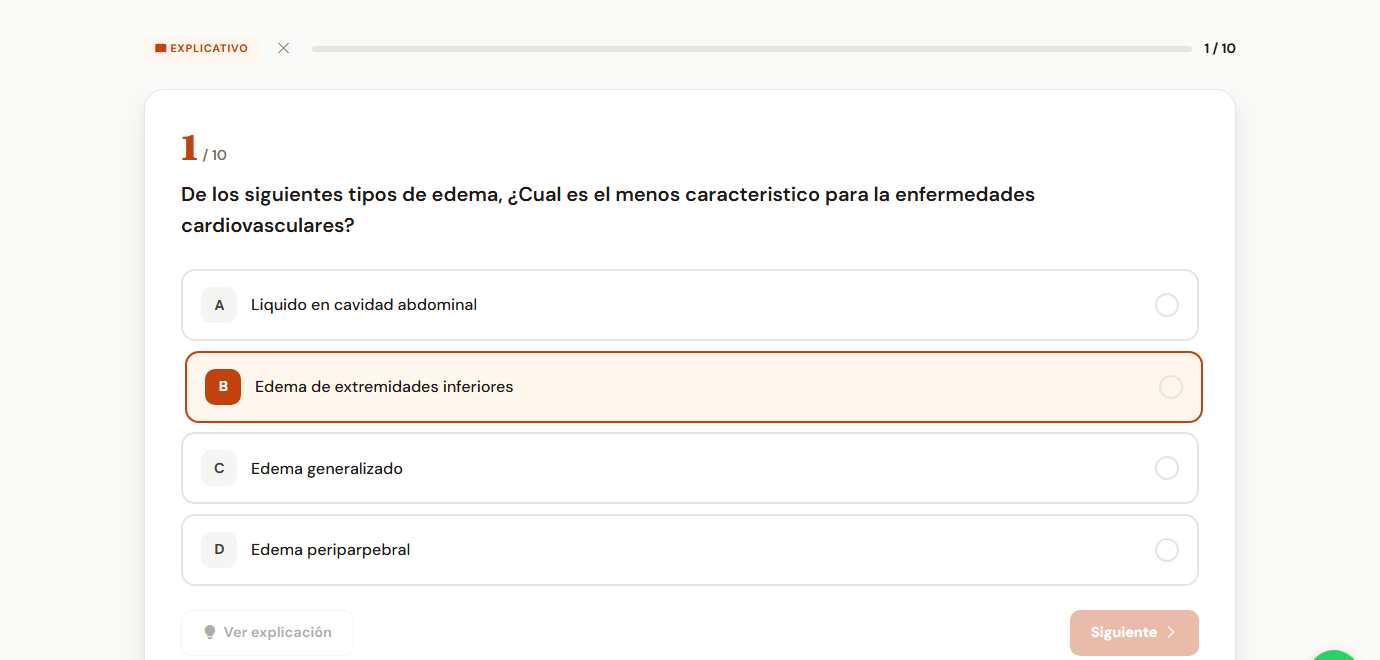
Task: Select the radio button for option A
Action: pos(1167,305)
